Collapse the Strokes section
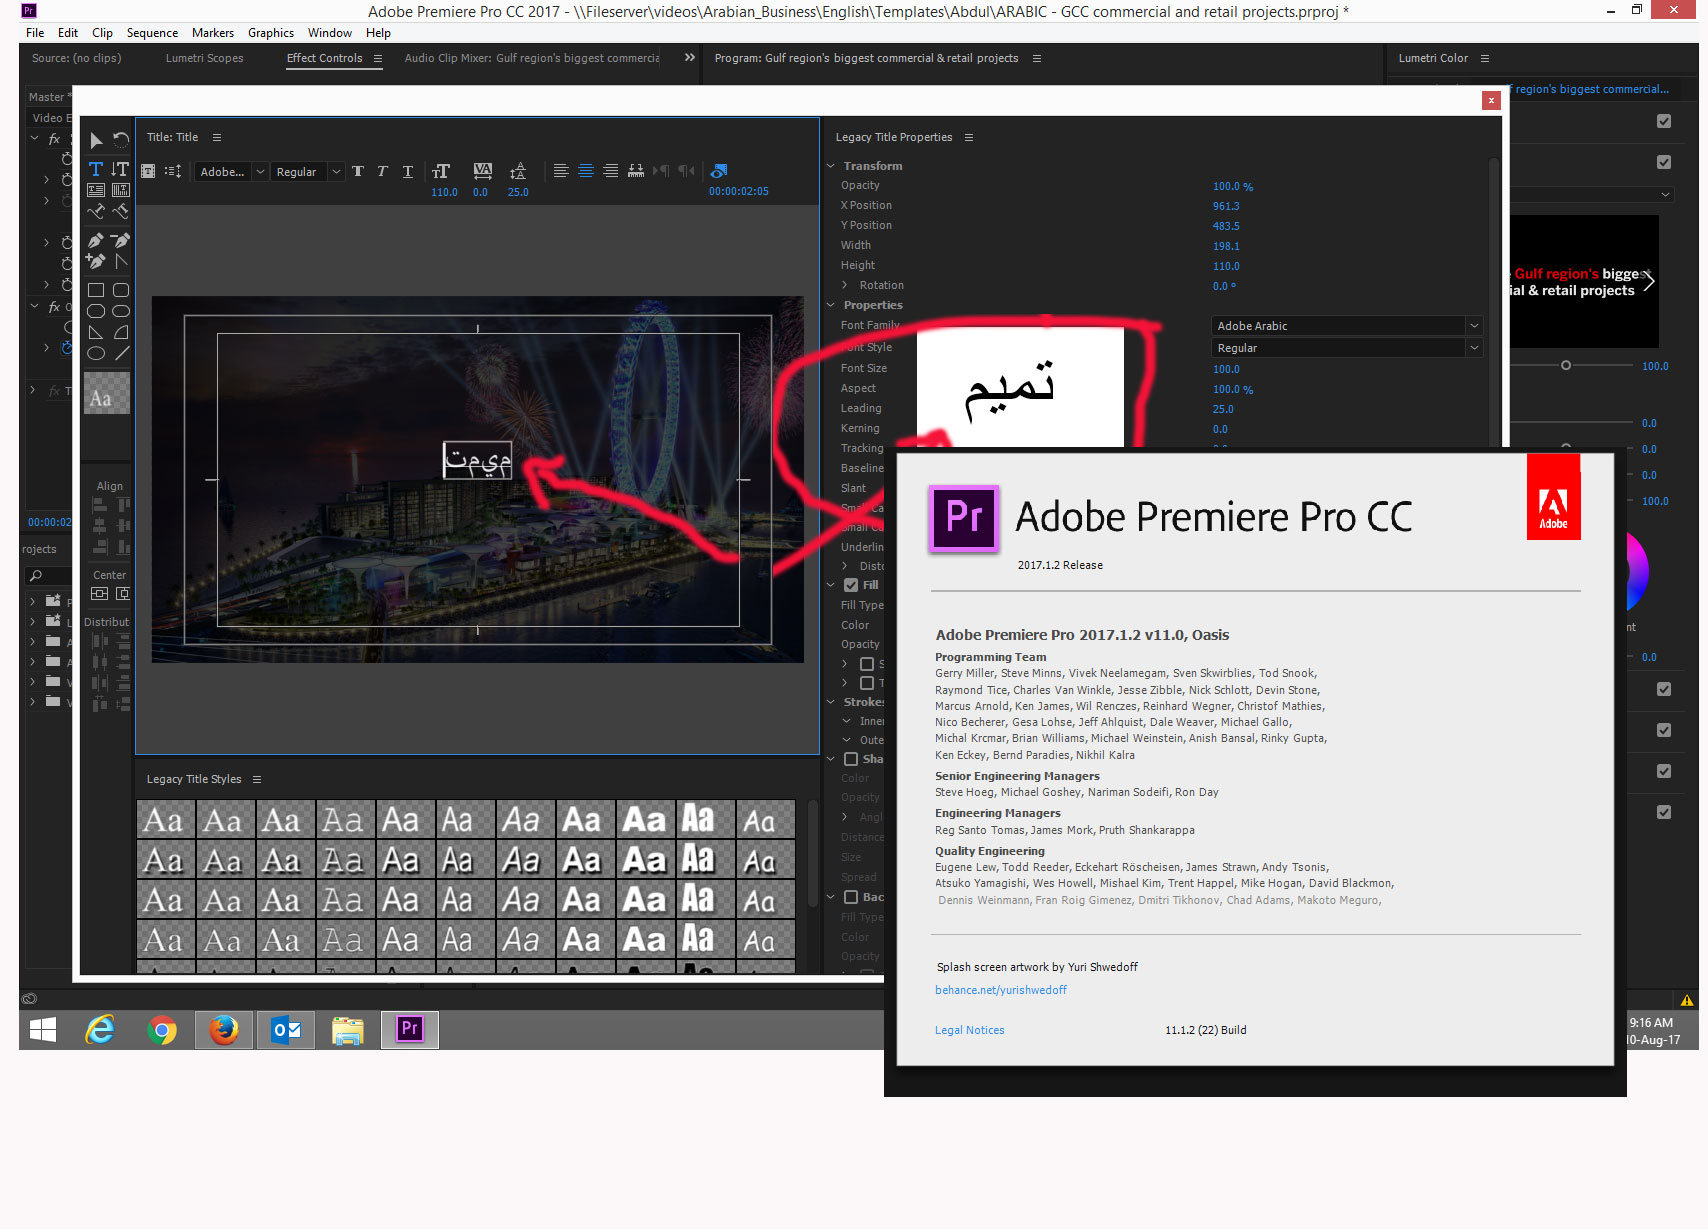1708x1229 pixels. click(x=831, y=702)
